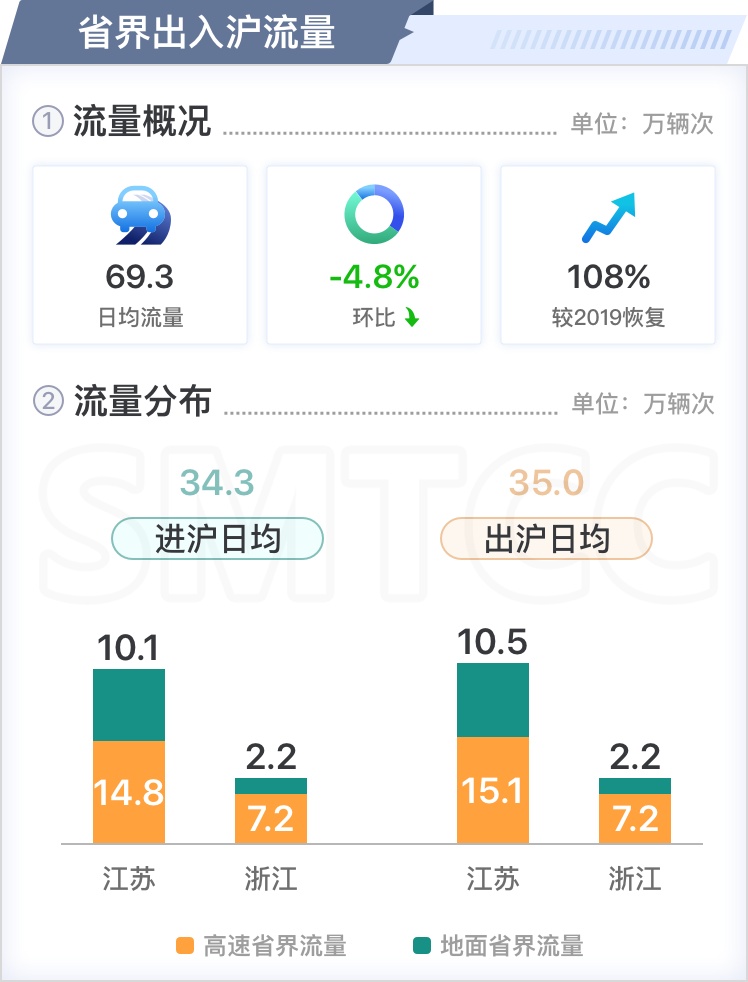
Task: Click the circled number 2 section marker
Action: coord(48,401)
